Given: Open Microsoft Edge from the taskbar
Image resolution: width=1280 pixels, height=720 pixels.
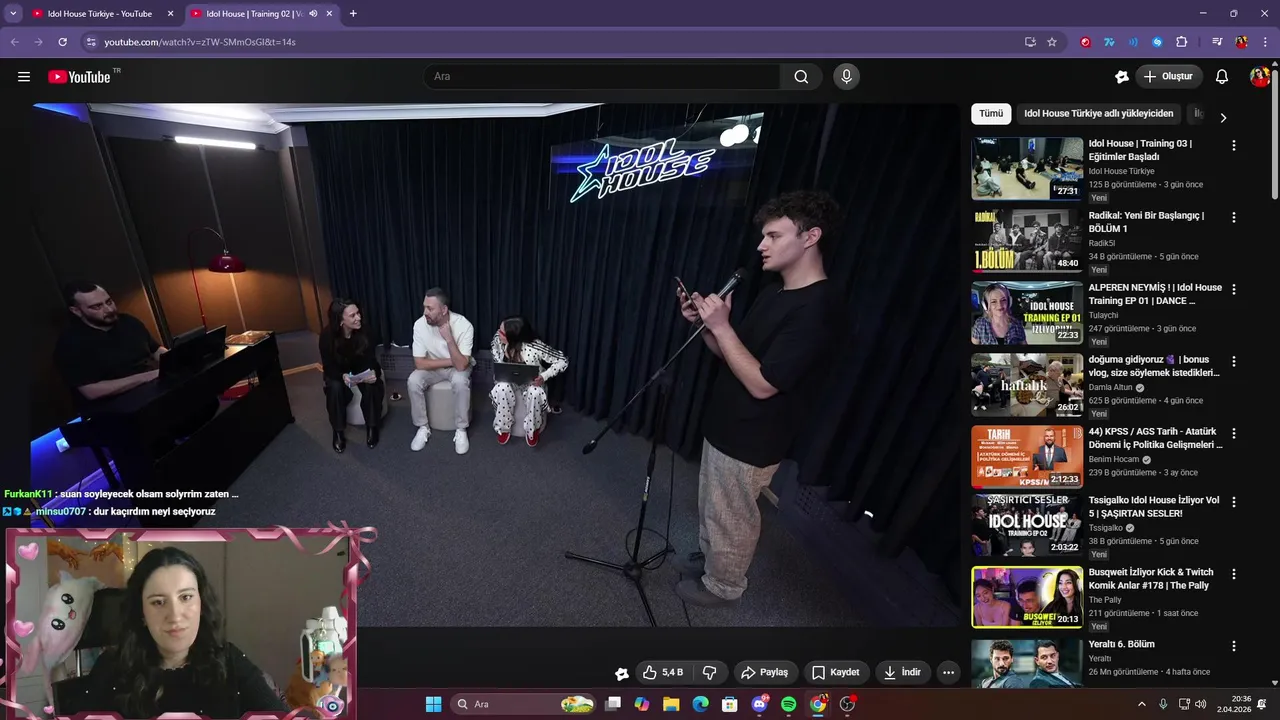Looking at the screenshot, I should tap(700, 704).
